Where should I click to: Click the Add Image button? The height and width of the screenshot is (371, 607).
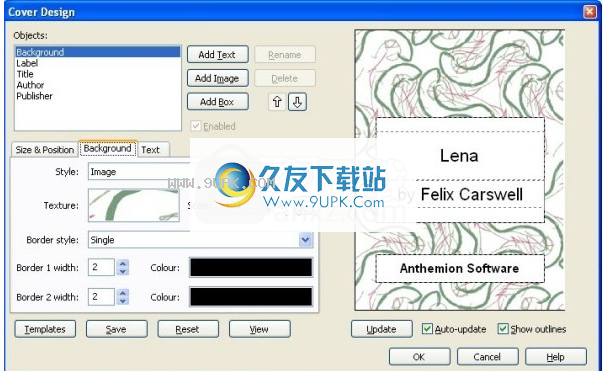tap(218, 78)
